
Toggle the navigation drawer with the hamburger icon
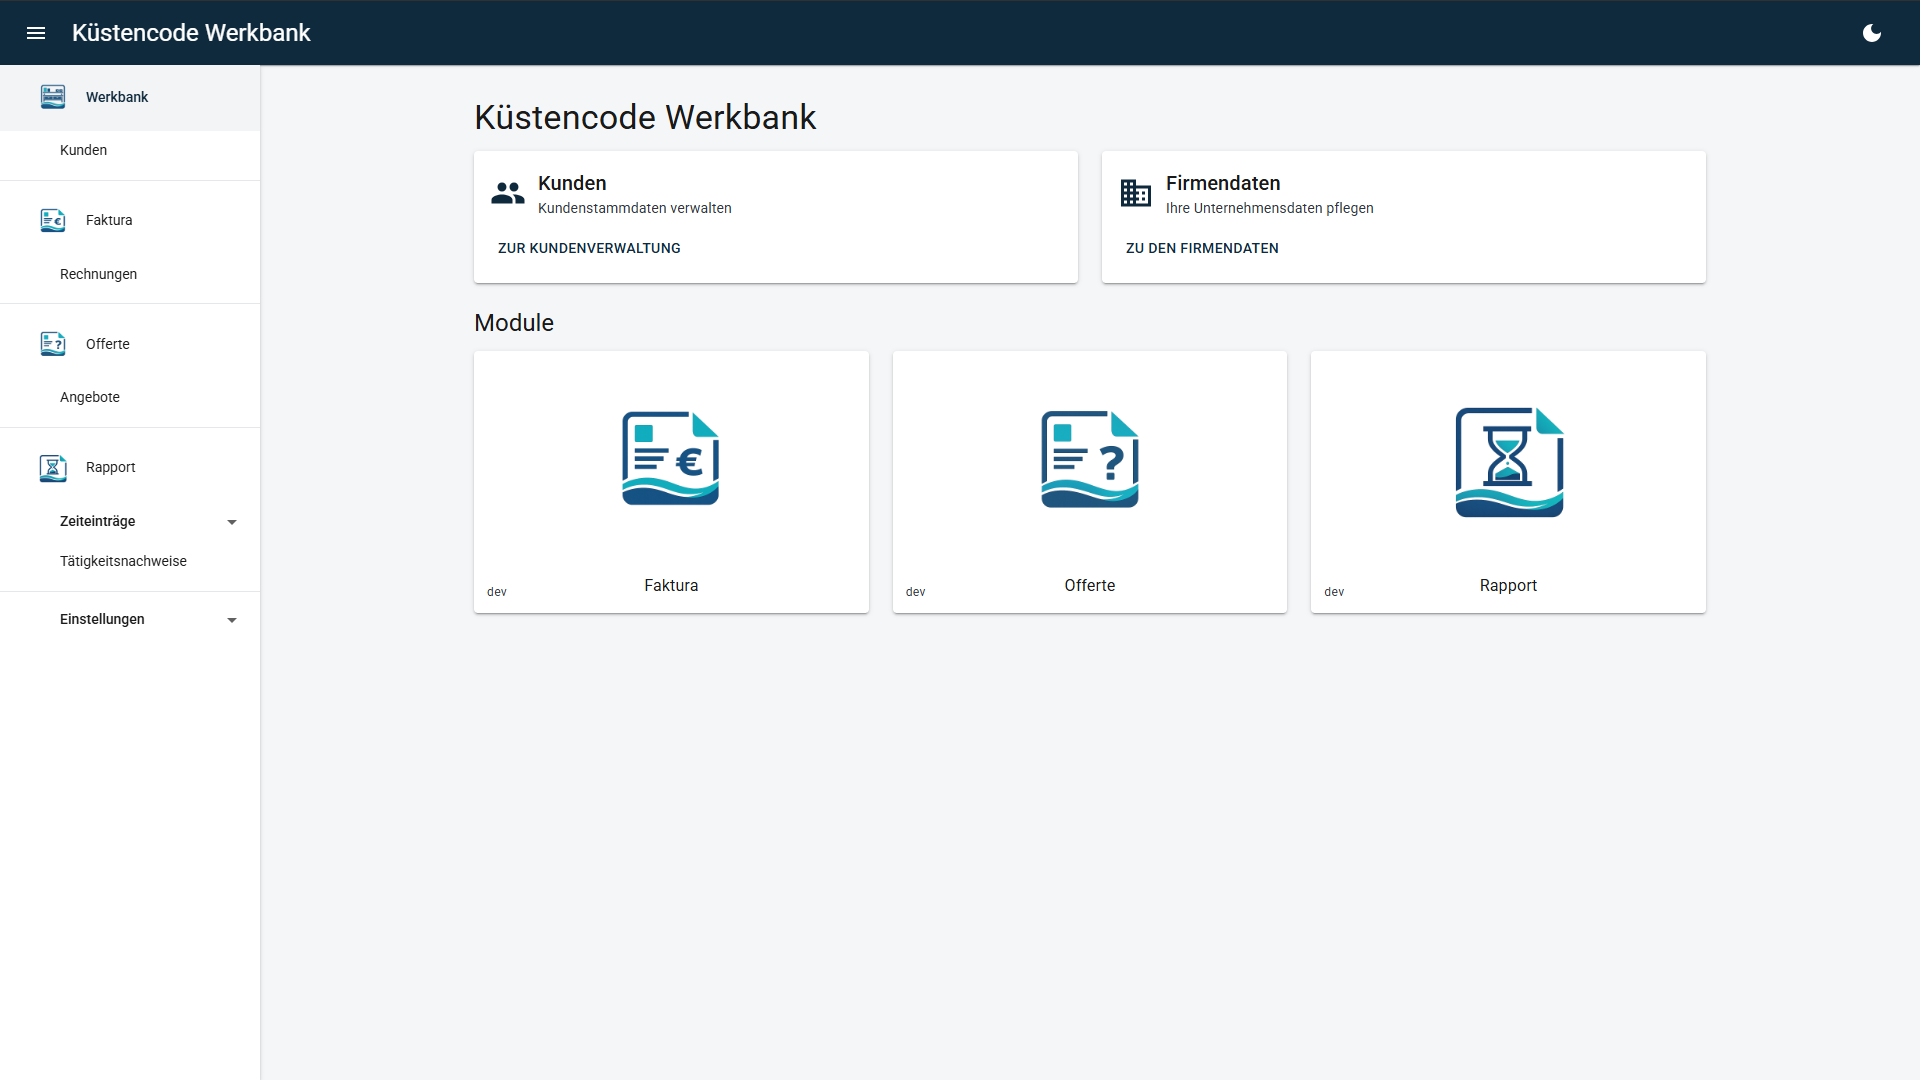point(36,32)
